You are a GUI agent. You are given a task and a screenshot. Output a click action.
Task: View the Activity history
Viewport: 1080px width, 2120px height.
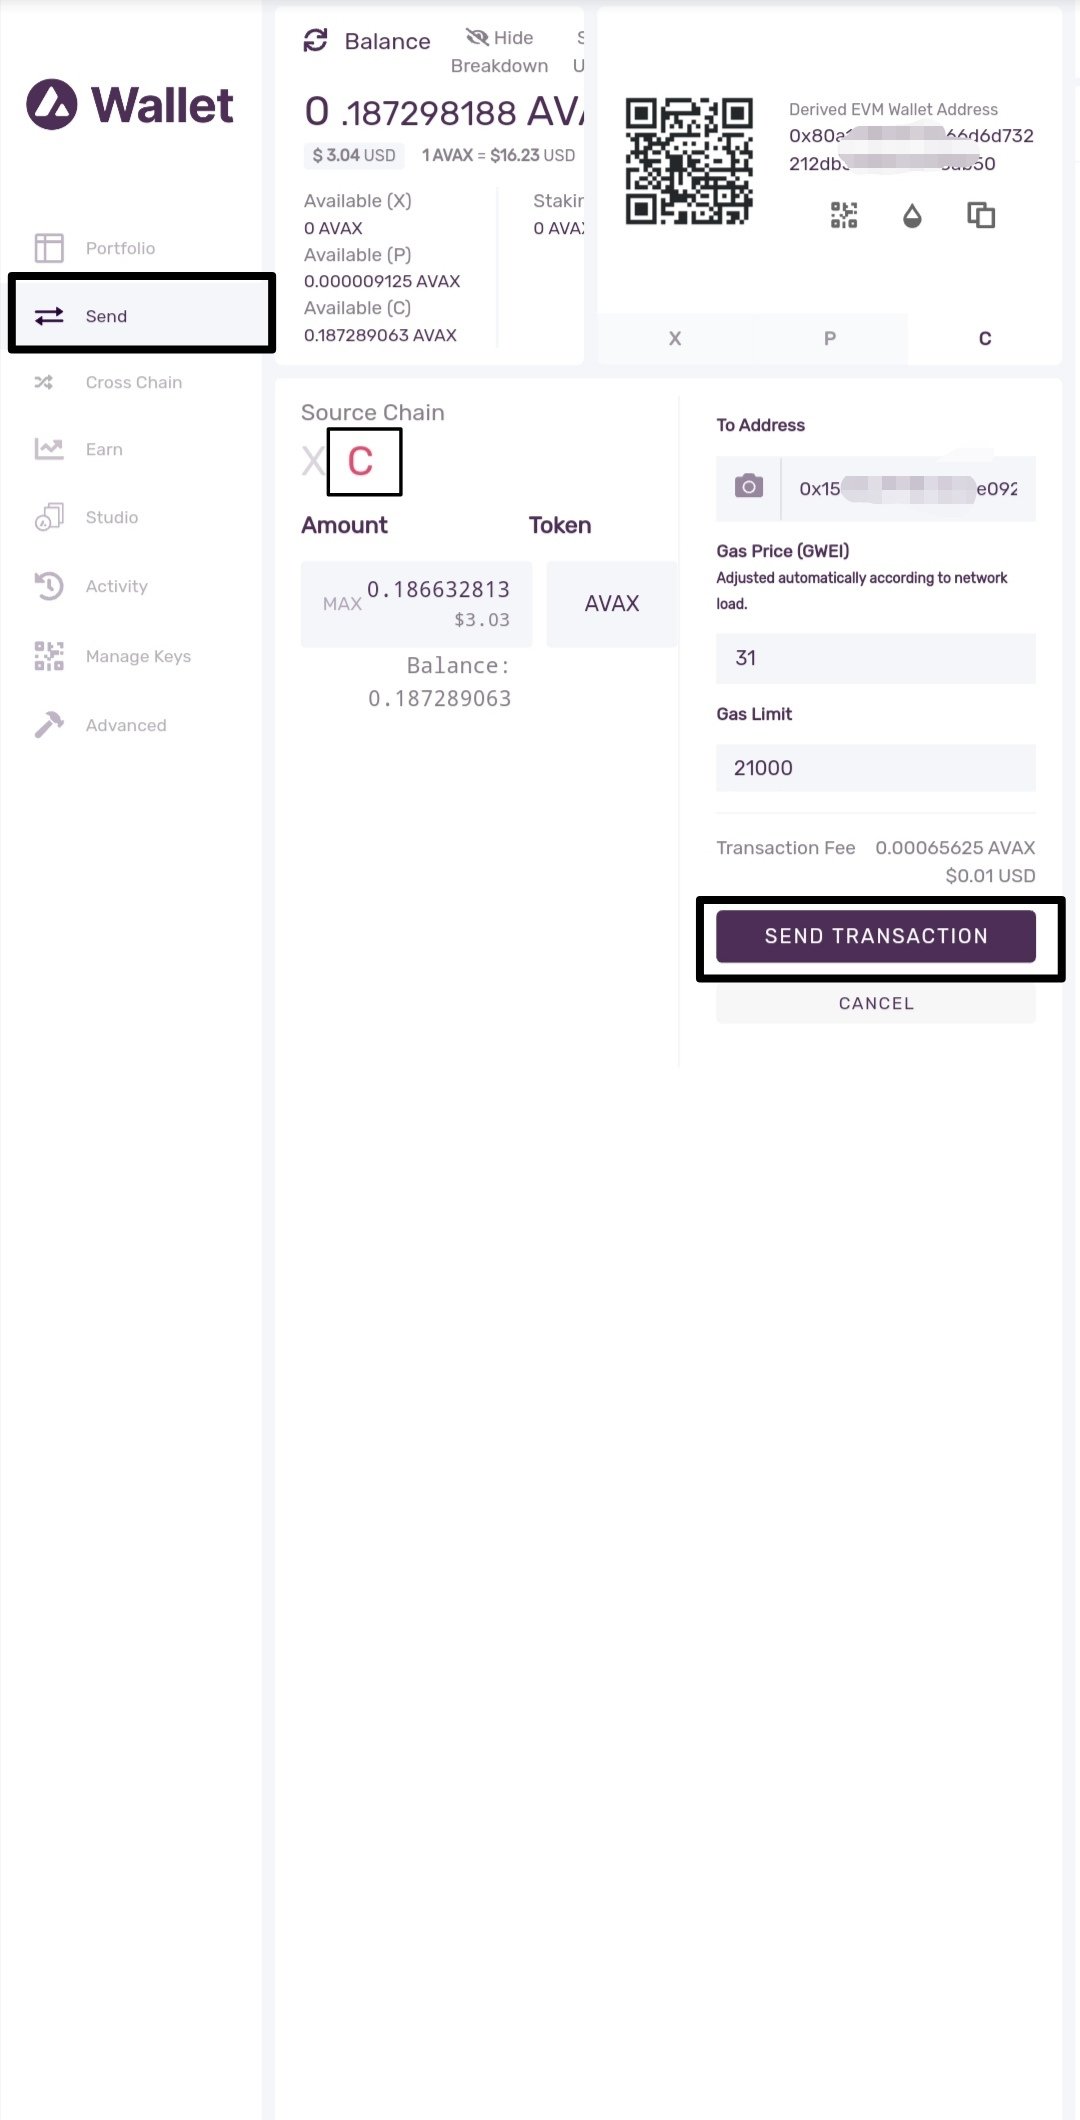click(116, 586)
